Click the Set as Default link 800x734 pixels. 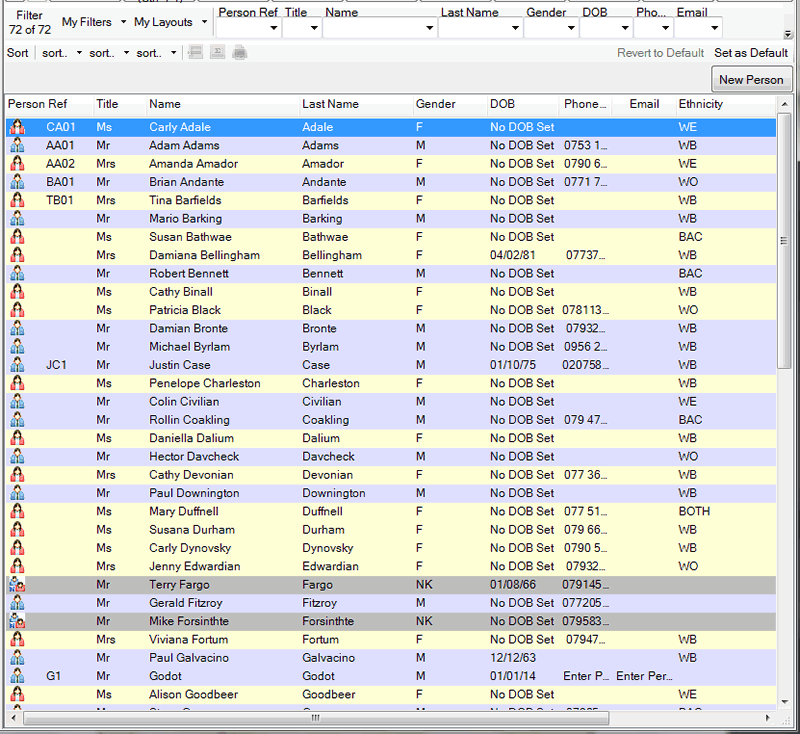[x=751, y=53]
